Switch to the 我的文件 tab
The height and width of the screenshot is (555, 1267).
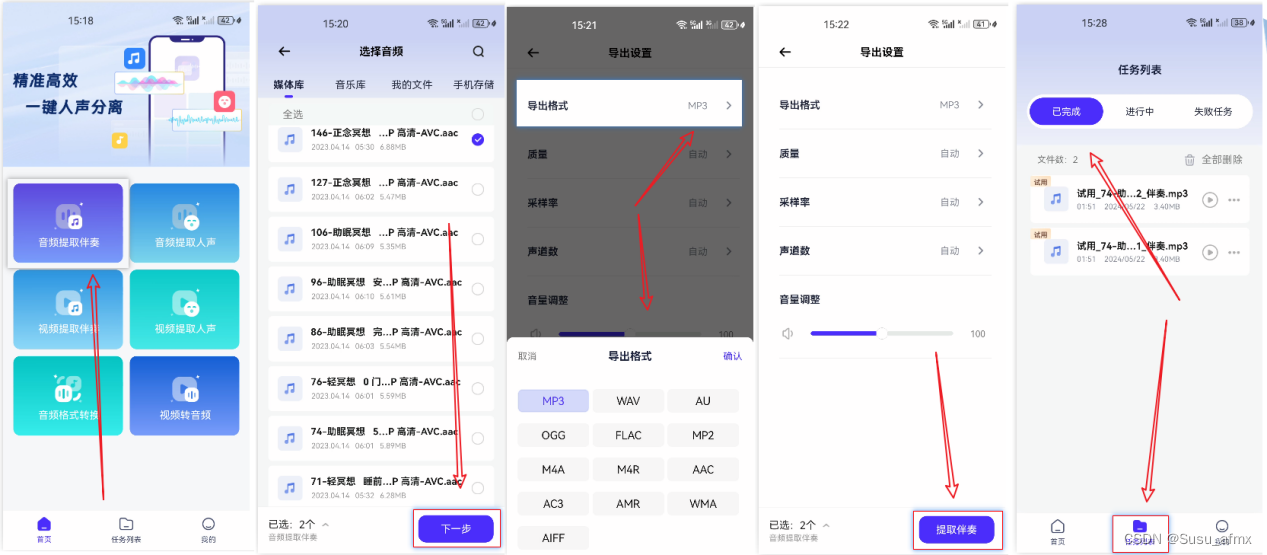point(411,85)
